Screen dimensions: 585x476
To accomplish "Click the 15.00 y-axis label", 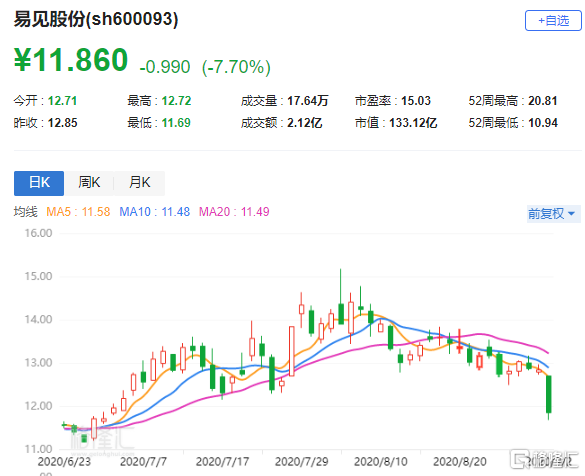I will (x=38, y=276).
